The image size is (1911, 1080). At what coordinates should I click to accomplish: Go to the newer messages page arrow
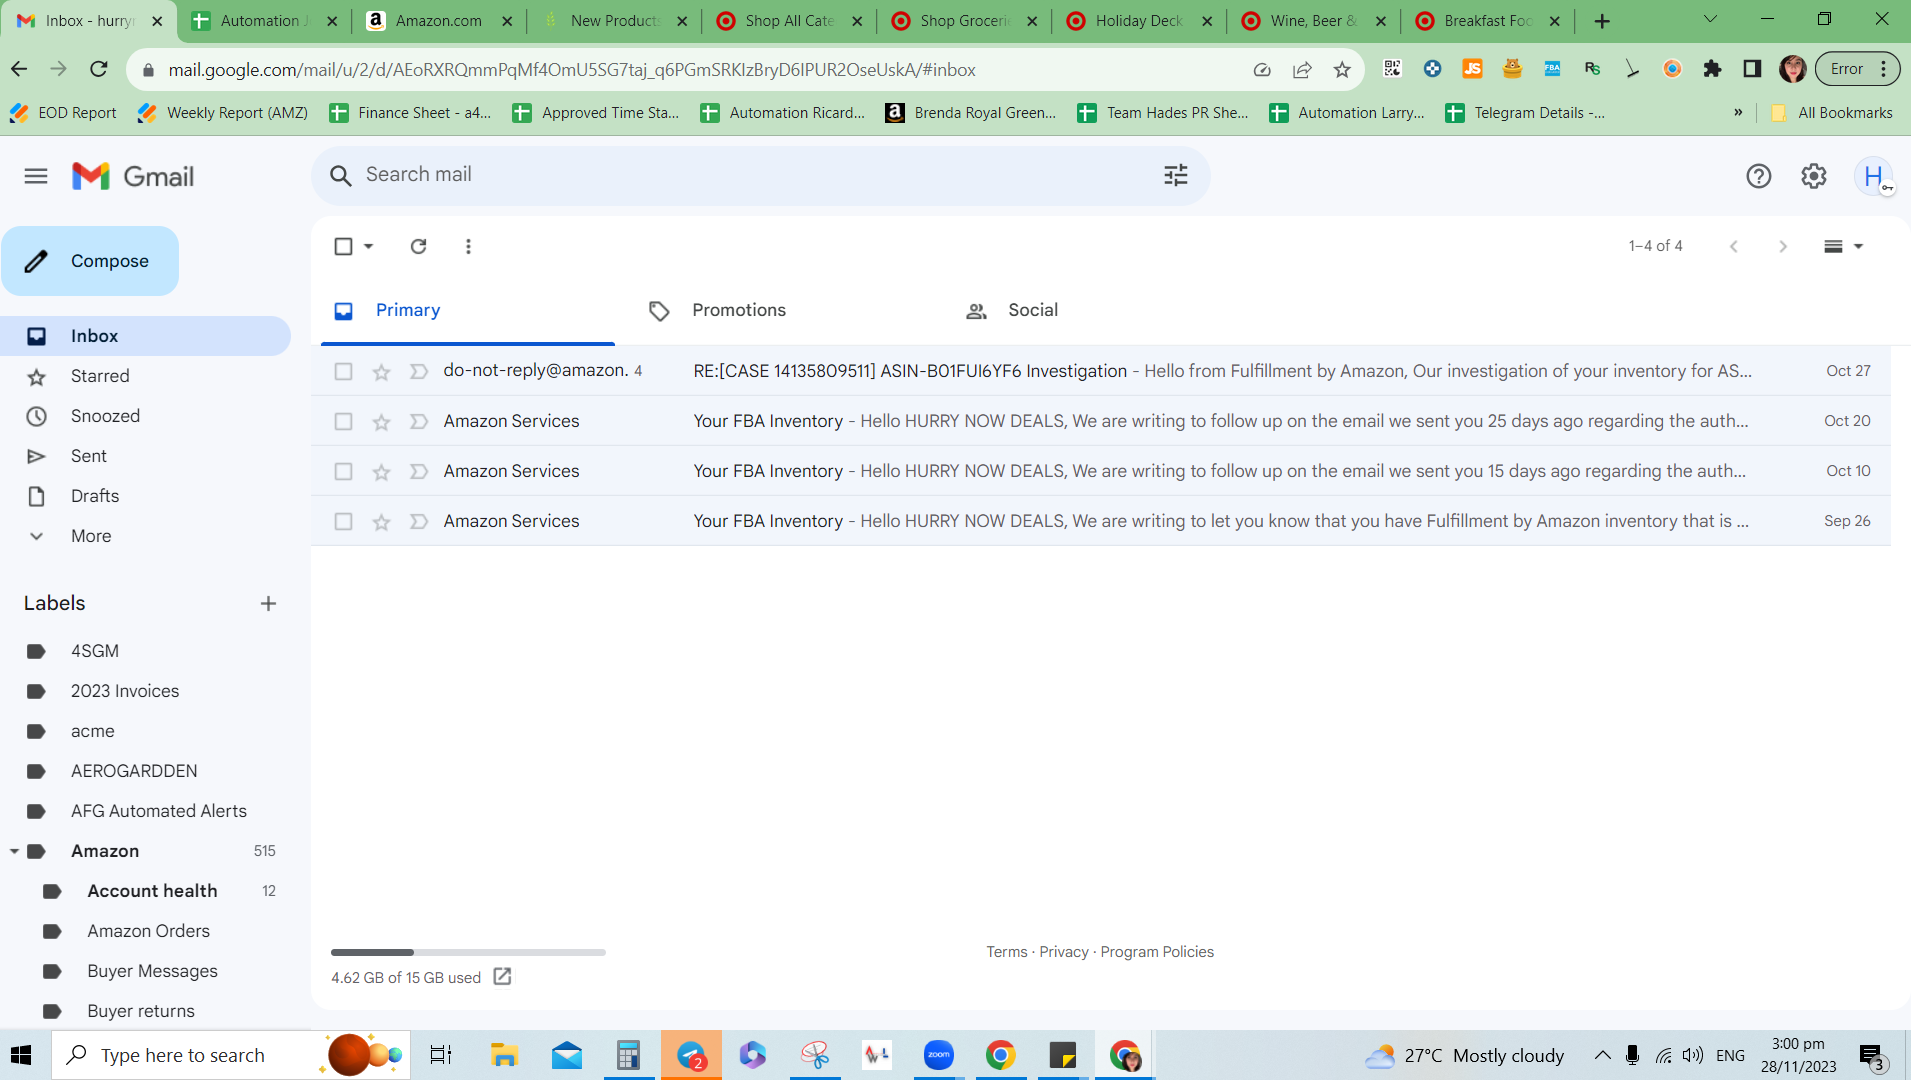pos(1734,246)
